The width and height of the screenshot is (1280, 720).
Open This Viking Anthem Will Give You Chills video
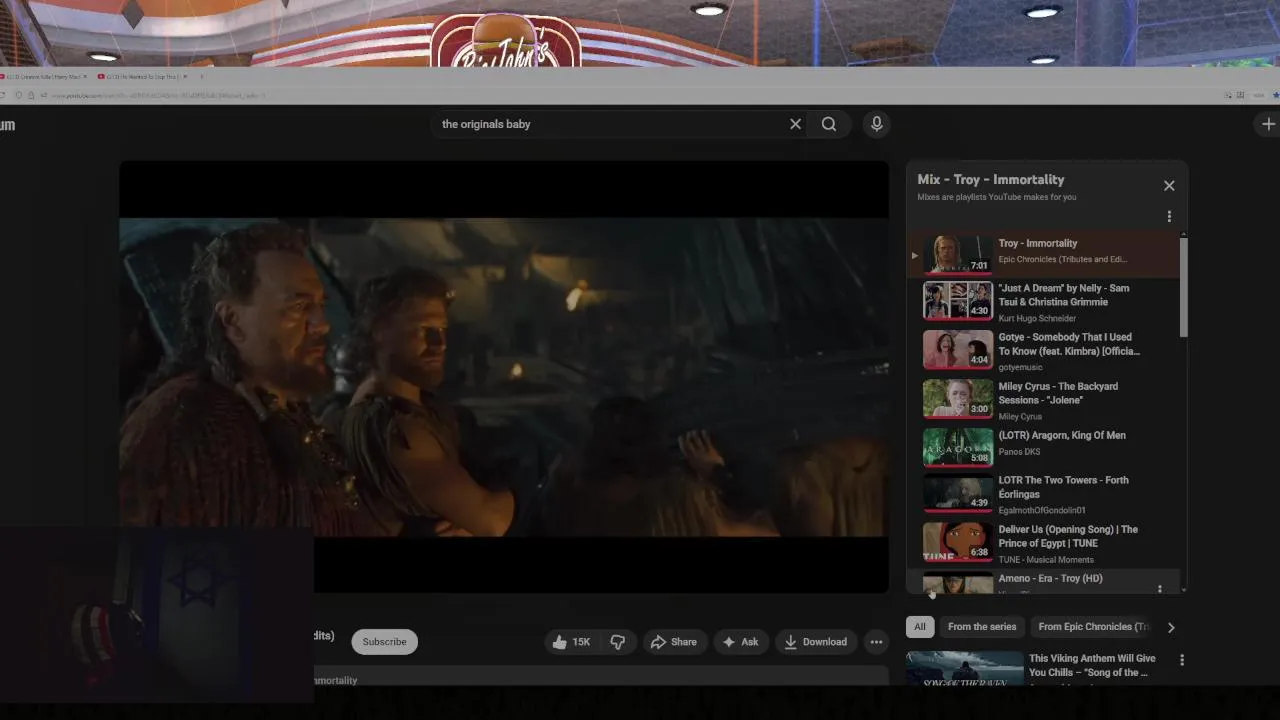(1092, 665)
